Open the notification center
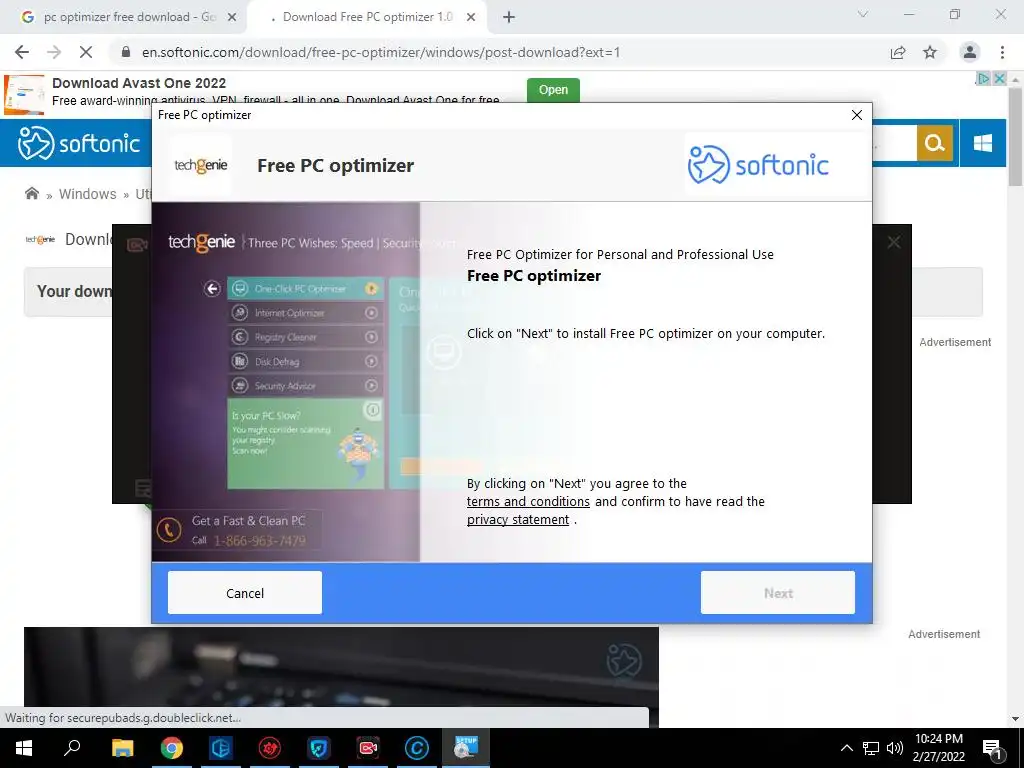This screenshot has height=768, width=1024. point(992,748)
